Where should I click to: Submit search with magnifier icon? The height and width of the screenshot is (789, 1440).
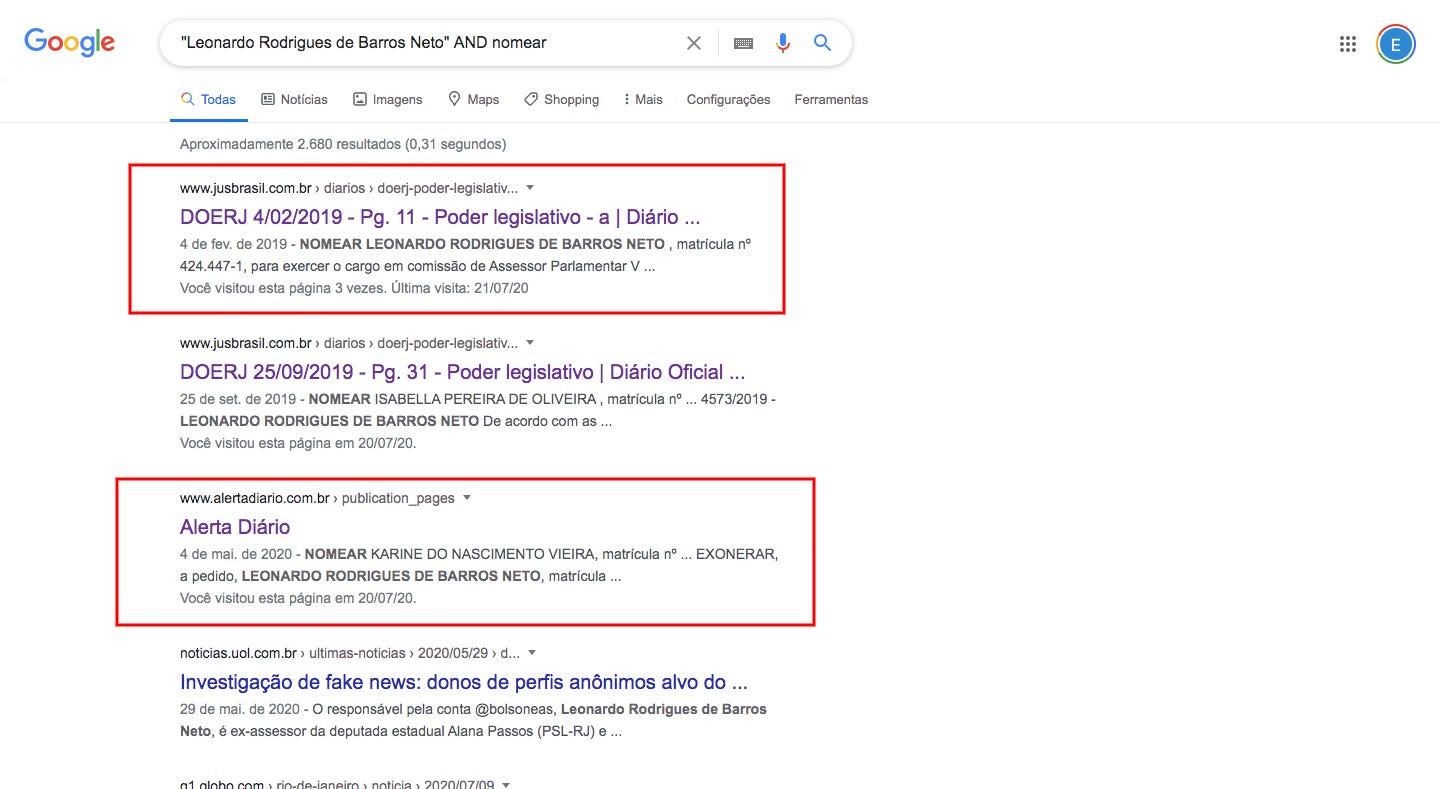822,43
